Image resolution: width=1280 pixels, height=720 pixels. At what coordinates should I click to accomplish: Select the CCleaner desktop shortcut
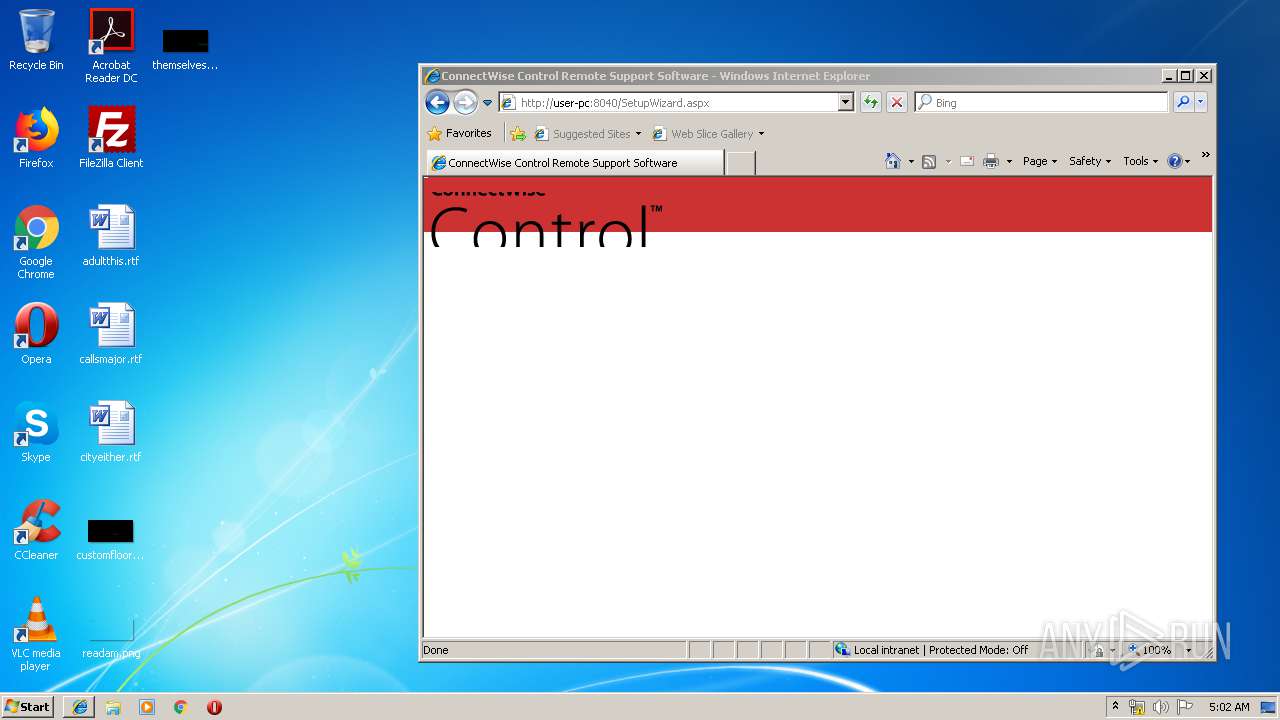click(36, 530)
